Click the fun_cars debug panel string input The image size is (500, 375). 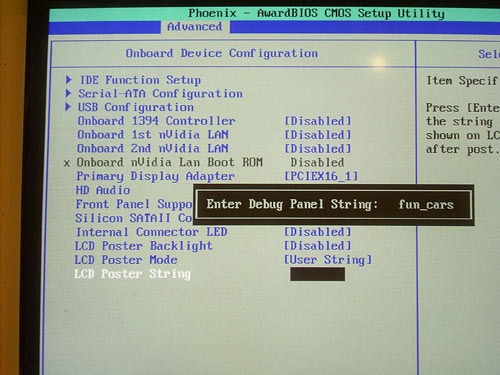click(x=426, y=204)
